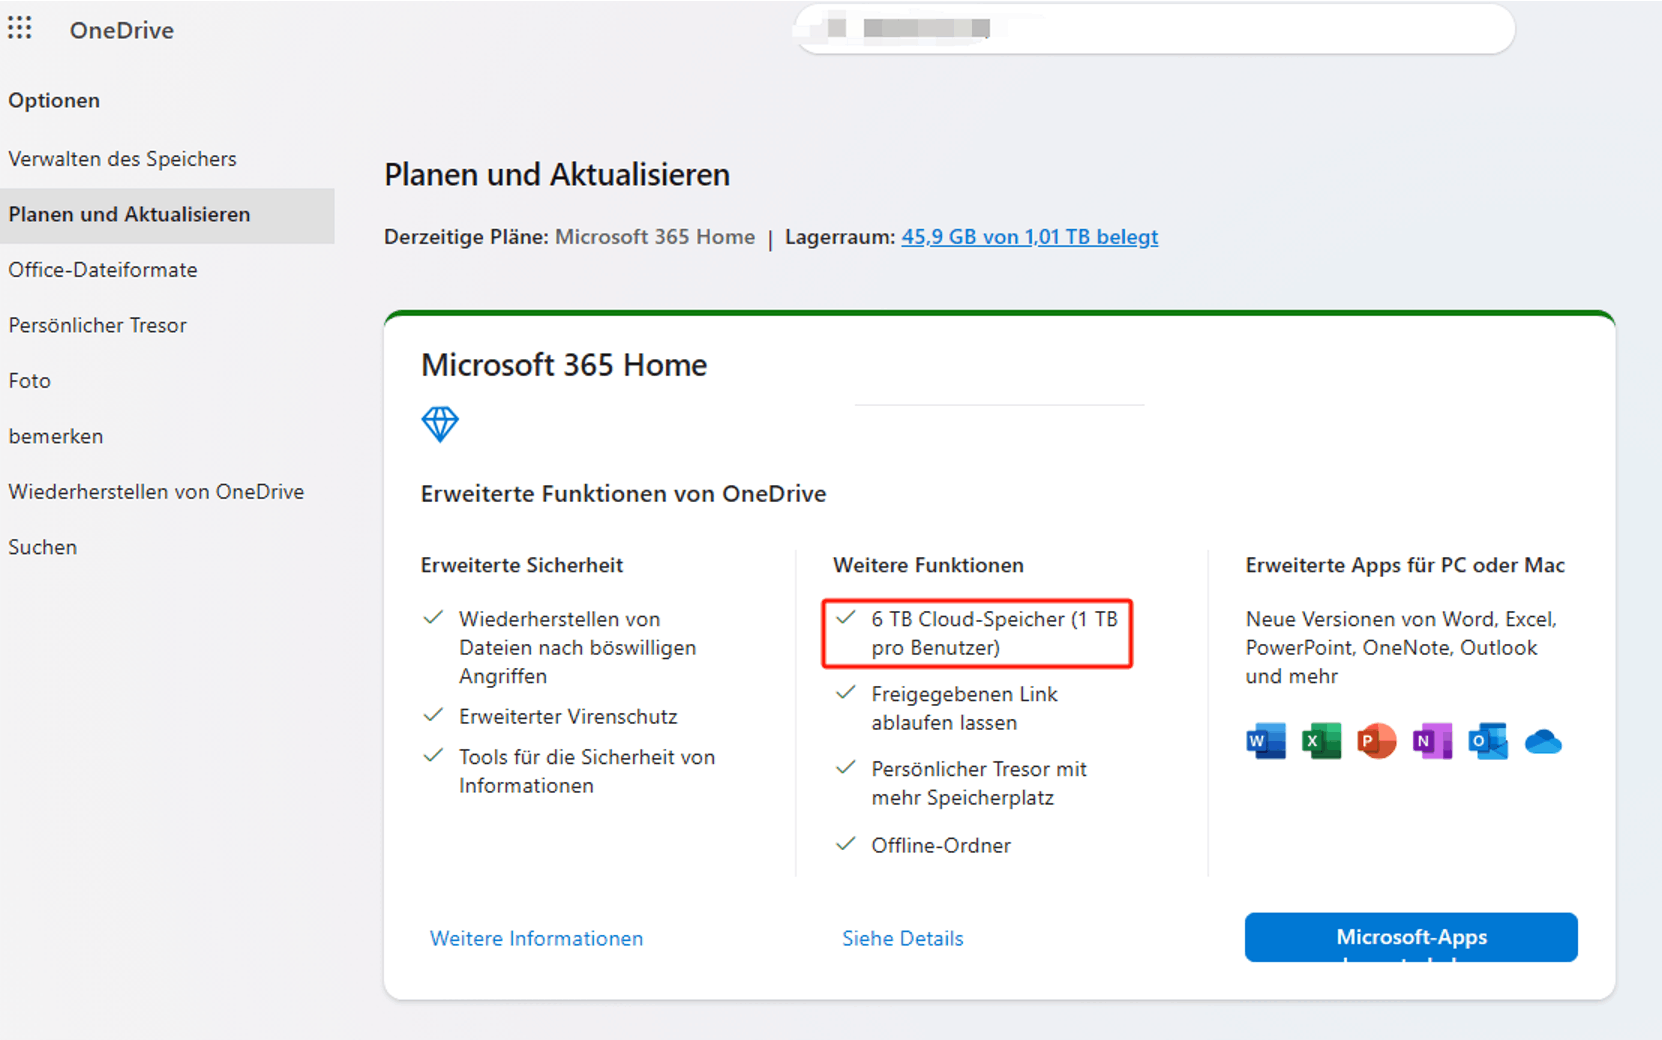This screenshot has width=1662, height=1040.
Task: Click the Word app icon
Action: [x=1266, y=741]
